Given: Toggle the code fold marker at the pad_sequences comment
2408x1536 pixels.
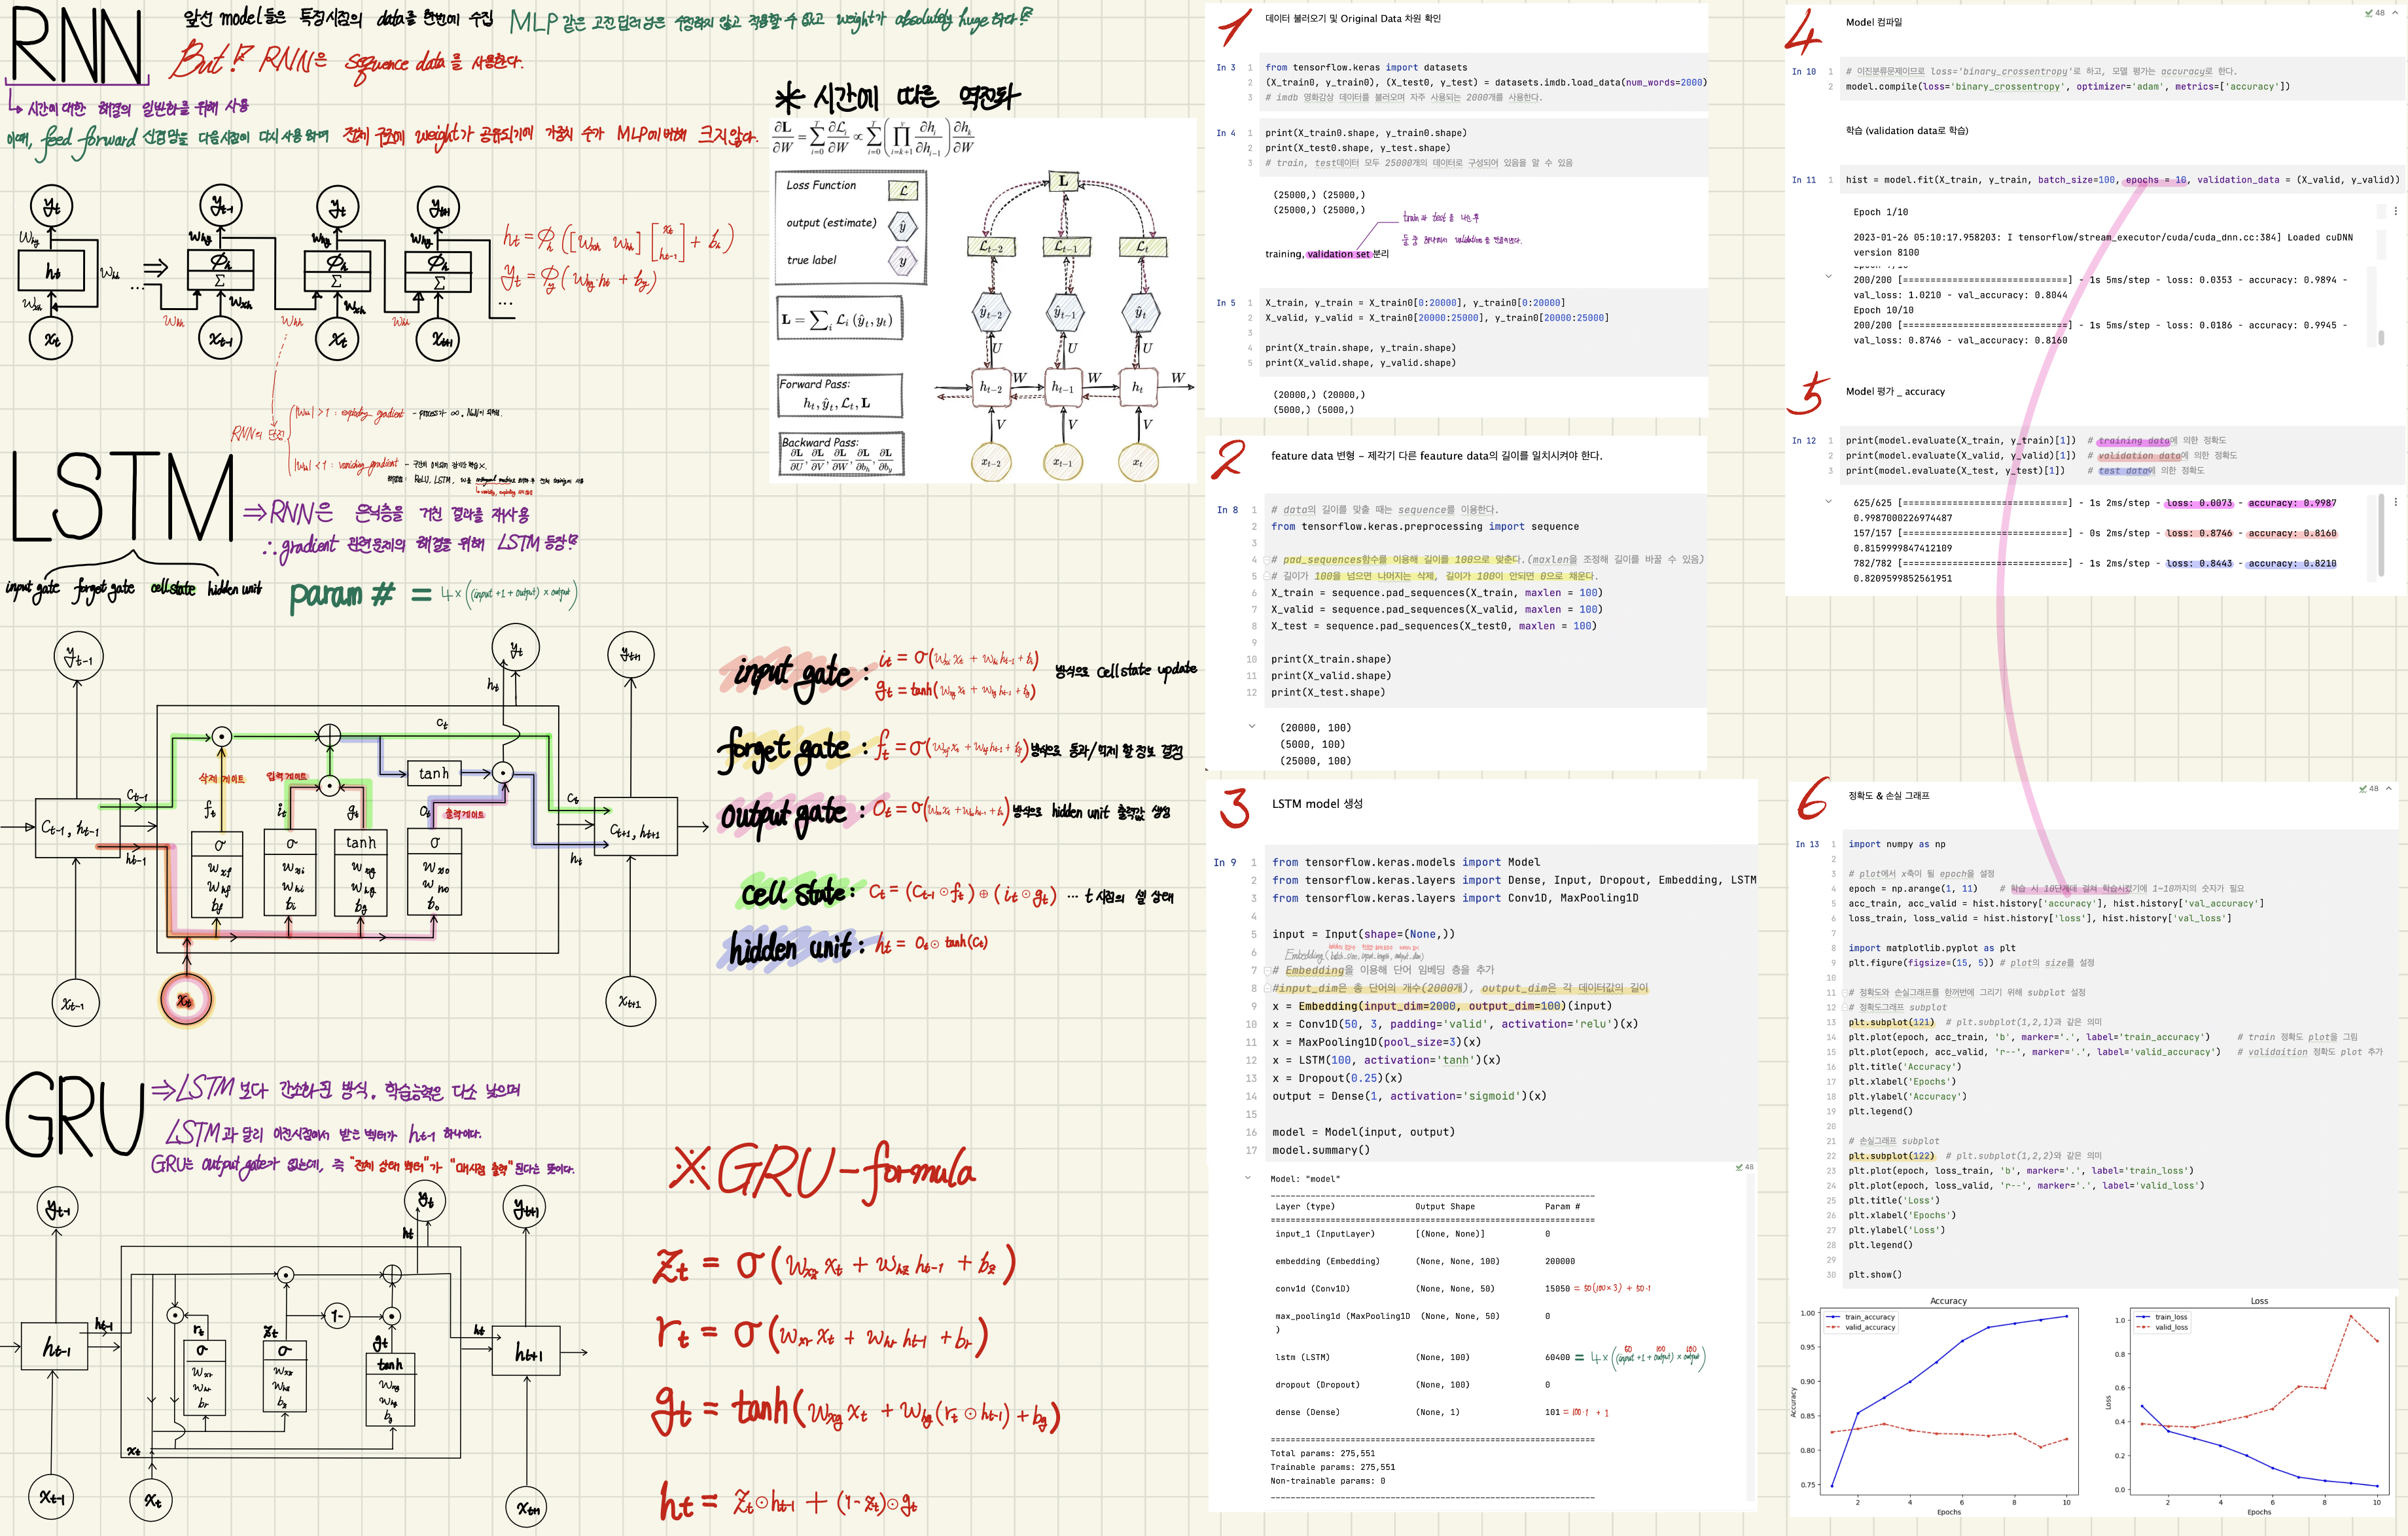Looking at the screenshot, I should 1266,560.
